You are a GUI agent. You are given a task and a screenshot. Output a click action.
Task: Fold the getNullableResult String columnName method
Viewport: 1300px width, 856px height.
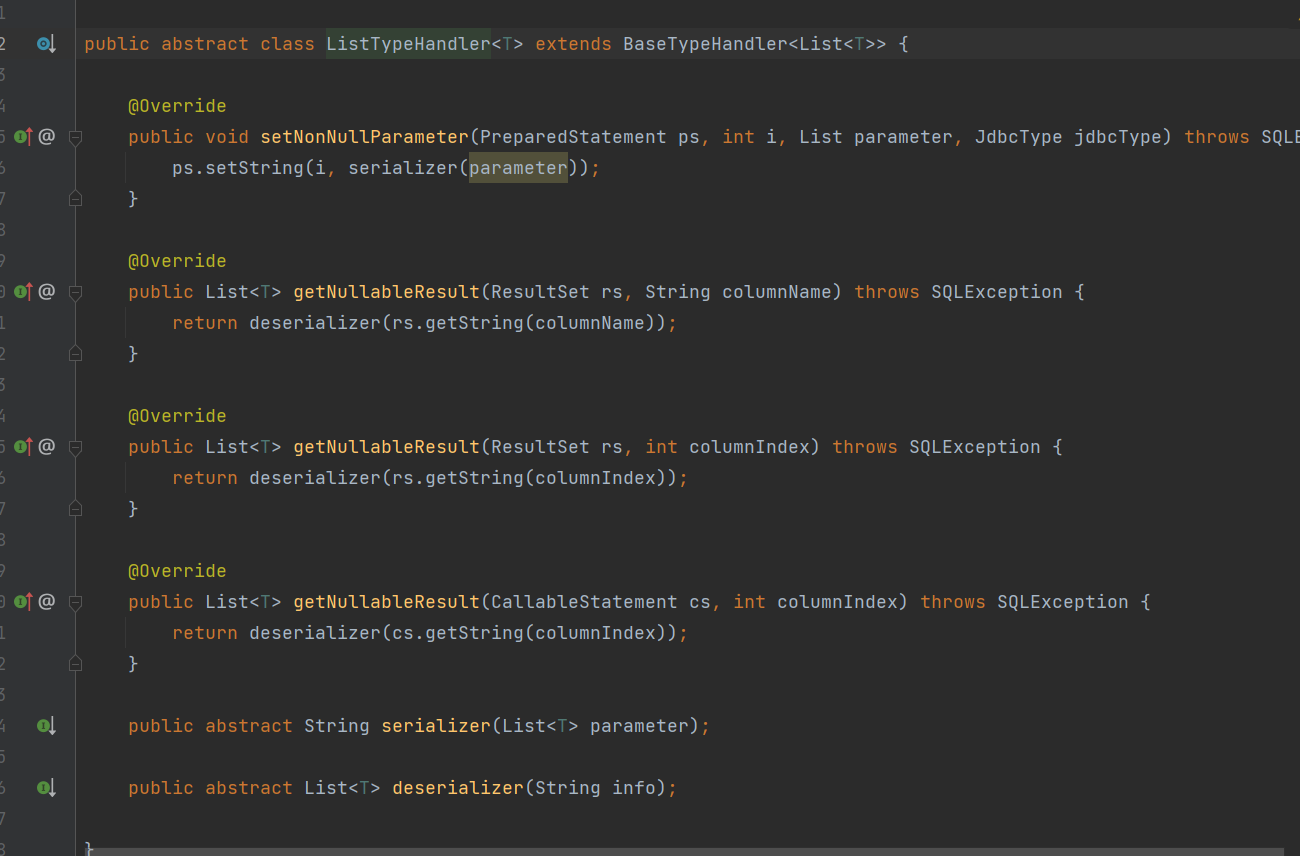75,293
